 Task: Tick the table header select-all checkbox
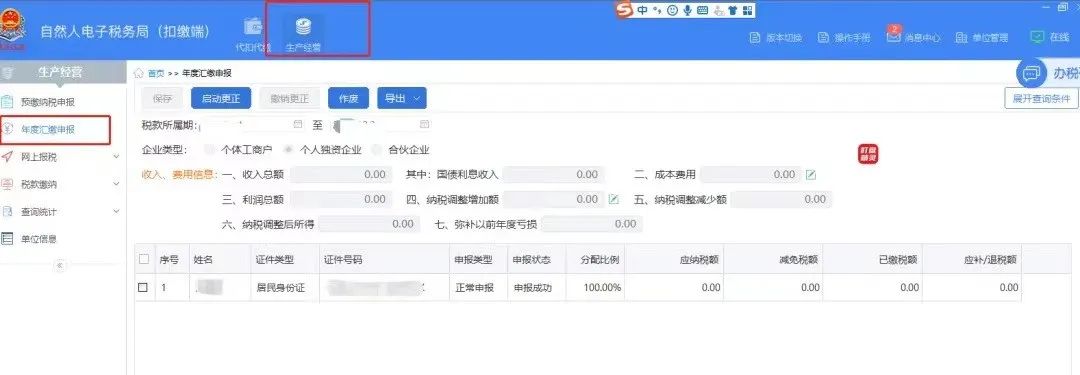[x=143, y=260]
